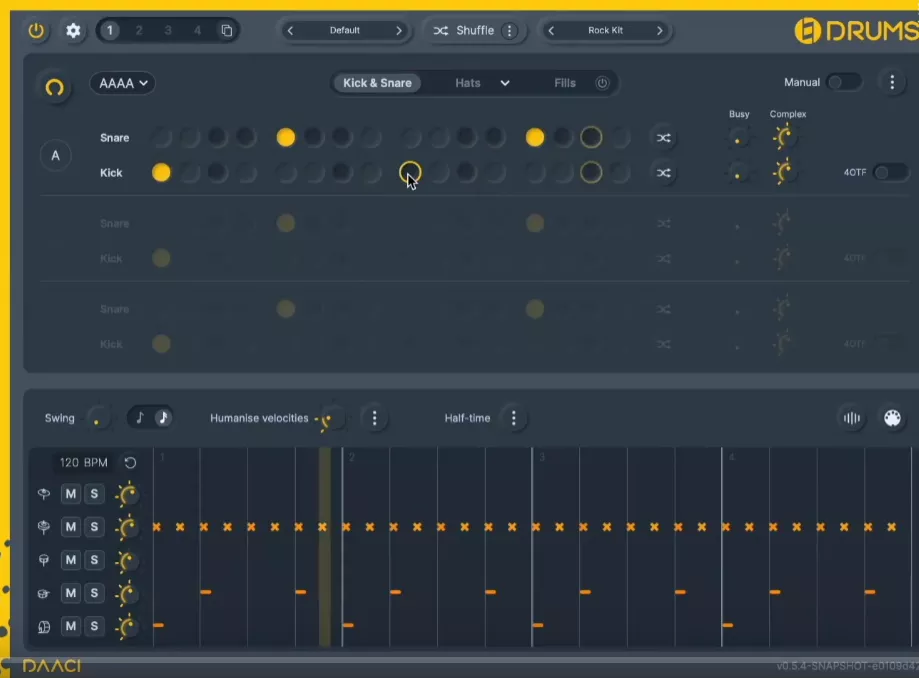Adjust the Kick Busy knob
919x678 pixels.
pyautogui.click(x=737, y=173)
